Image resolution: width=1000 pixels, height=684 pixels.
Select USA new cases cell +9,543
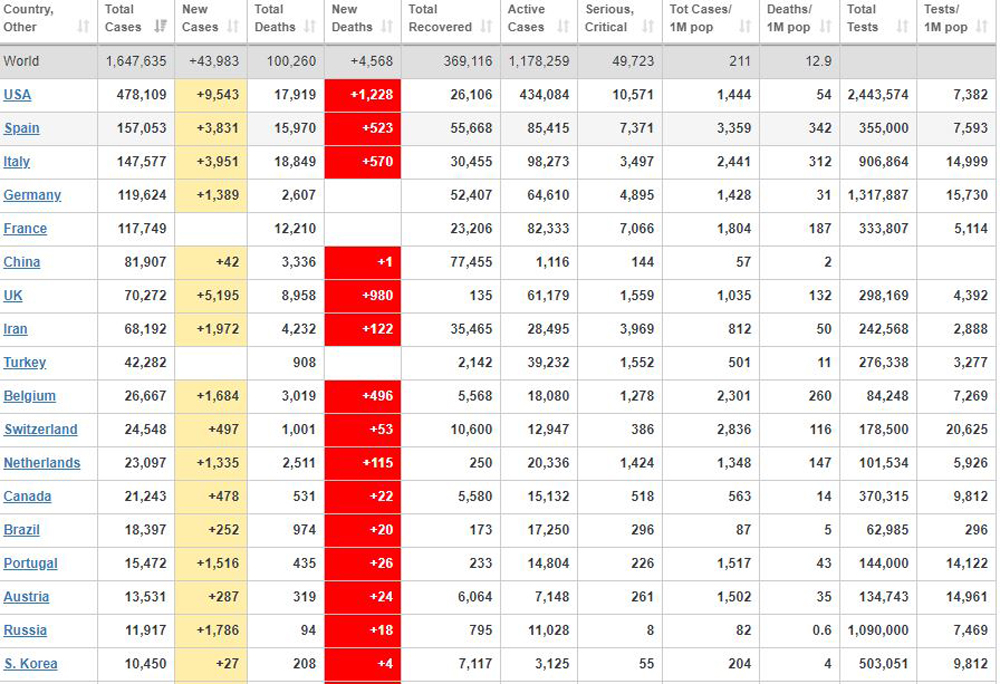coord(210,95)
